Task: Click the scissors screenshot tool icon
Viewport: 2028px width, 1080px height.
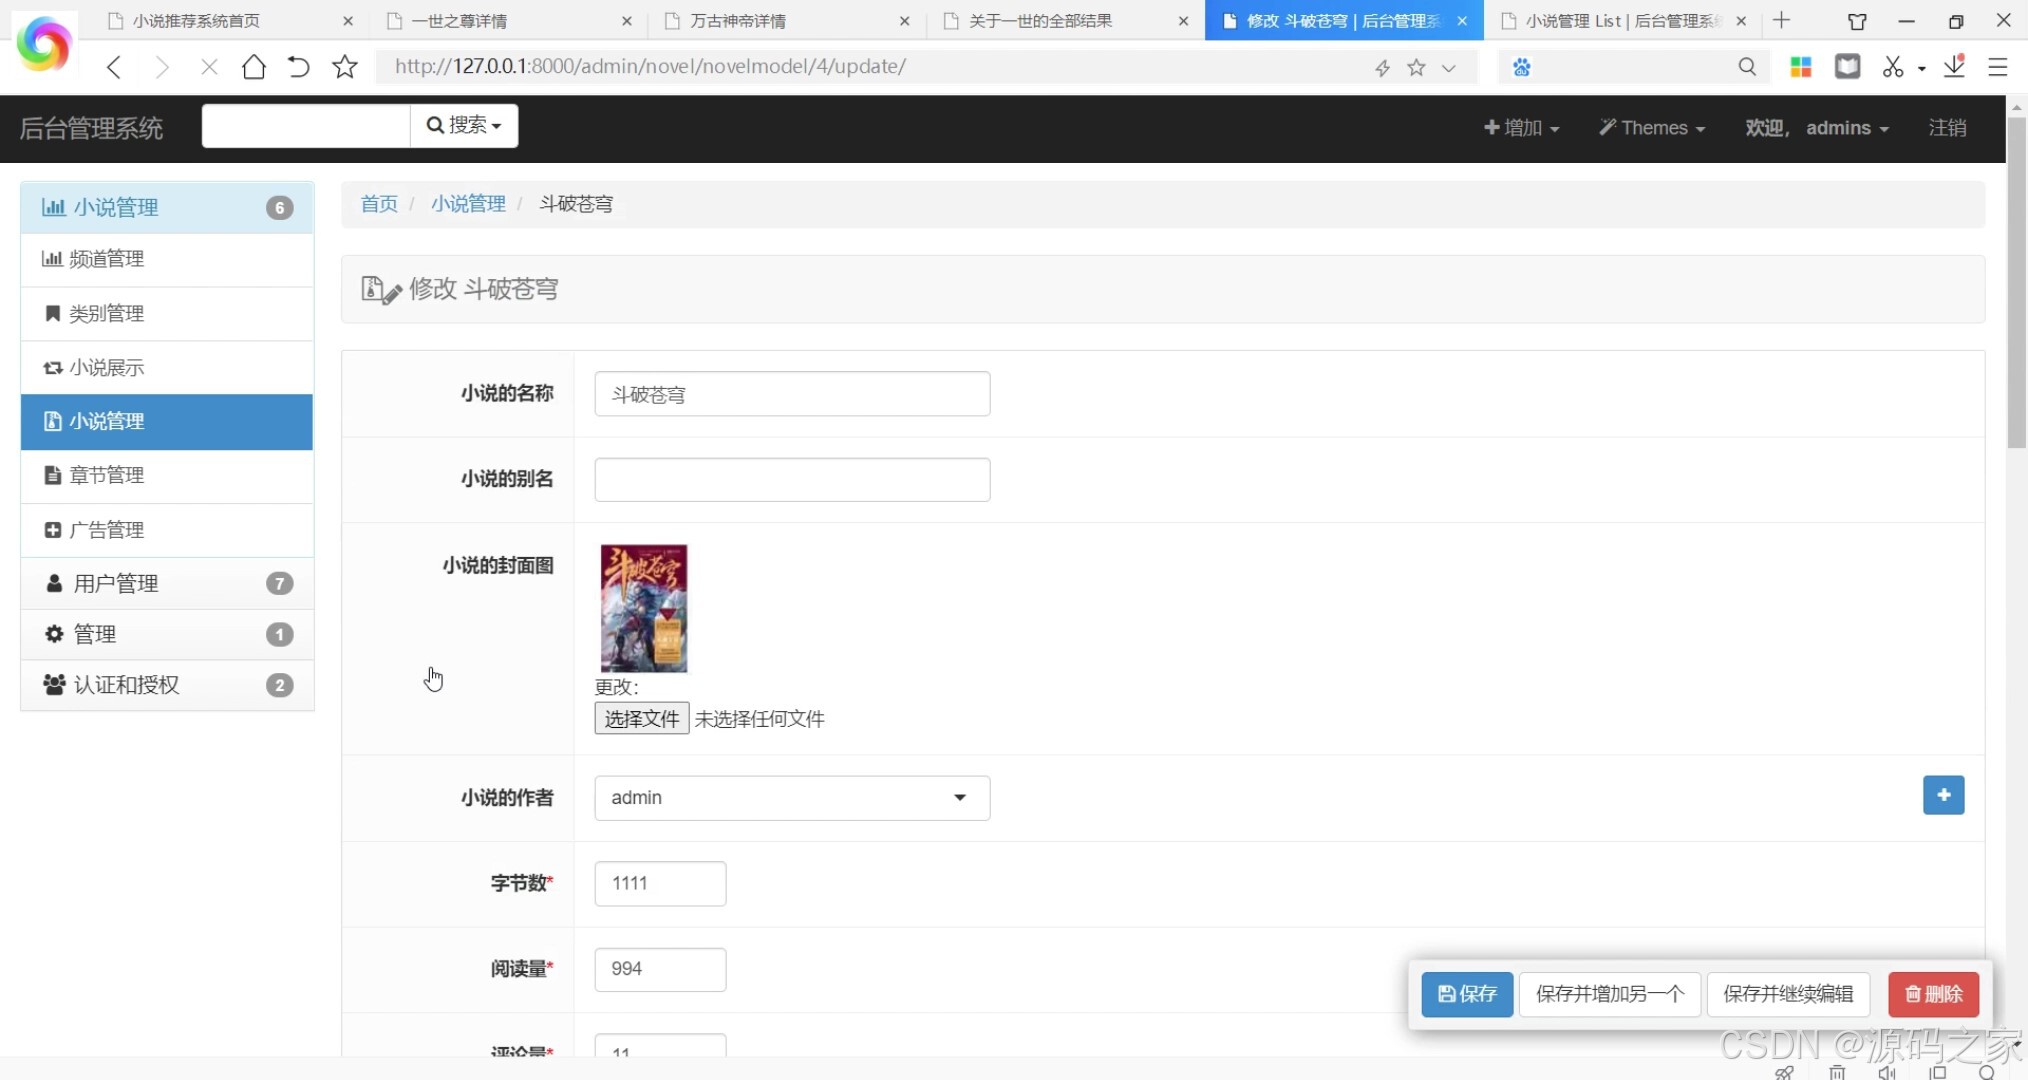Action: 1892,67
